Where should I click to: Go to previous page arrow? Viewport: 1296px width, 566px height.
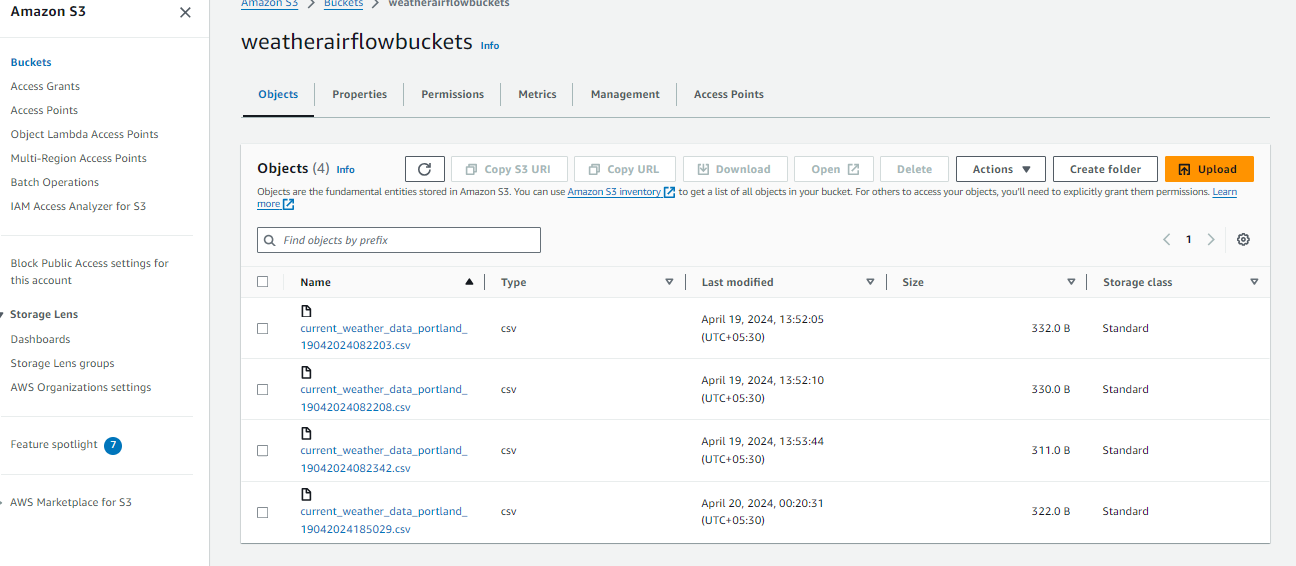click(1166, 240)
